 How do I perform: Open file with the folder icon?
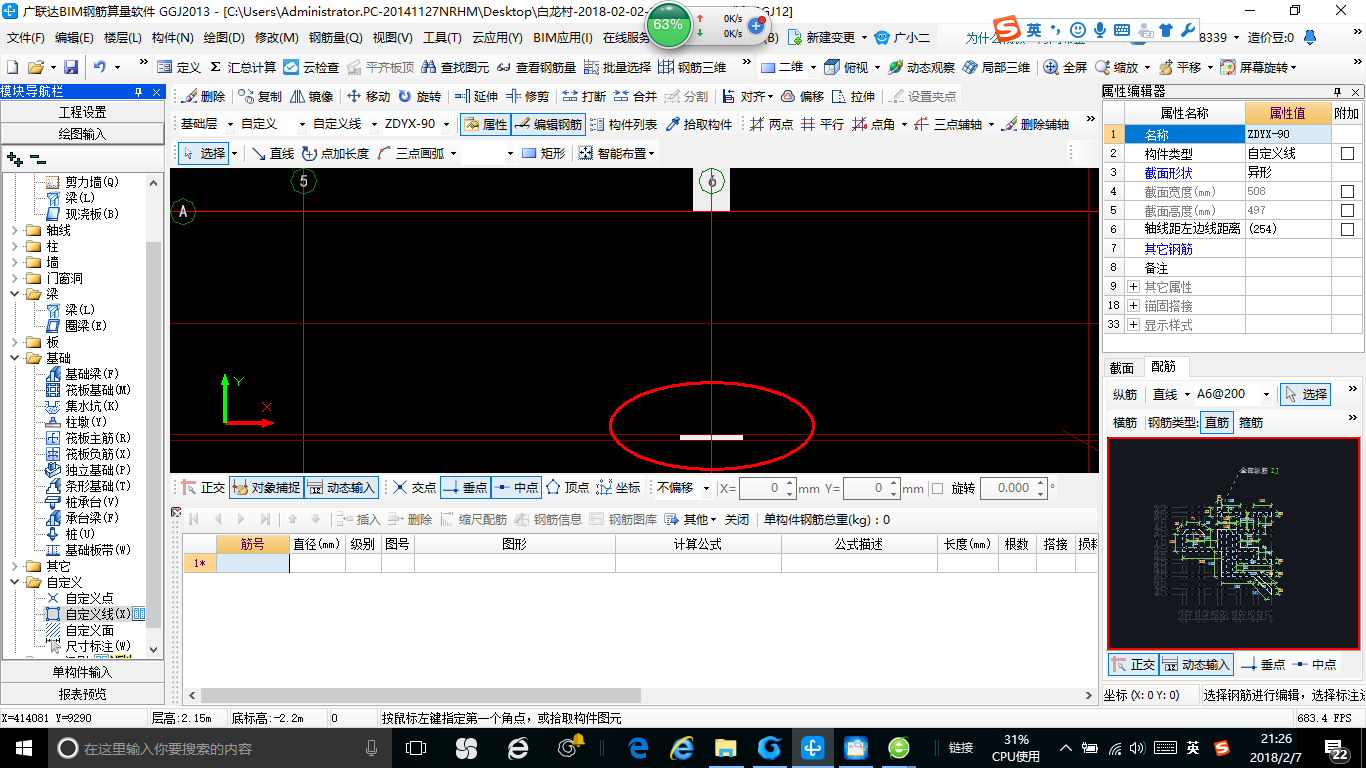coord(36,68)
